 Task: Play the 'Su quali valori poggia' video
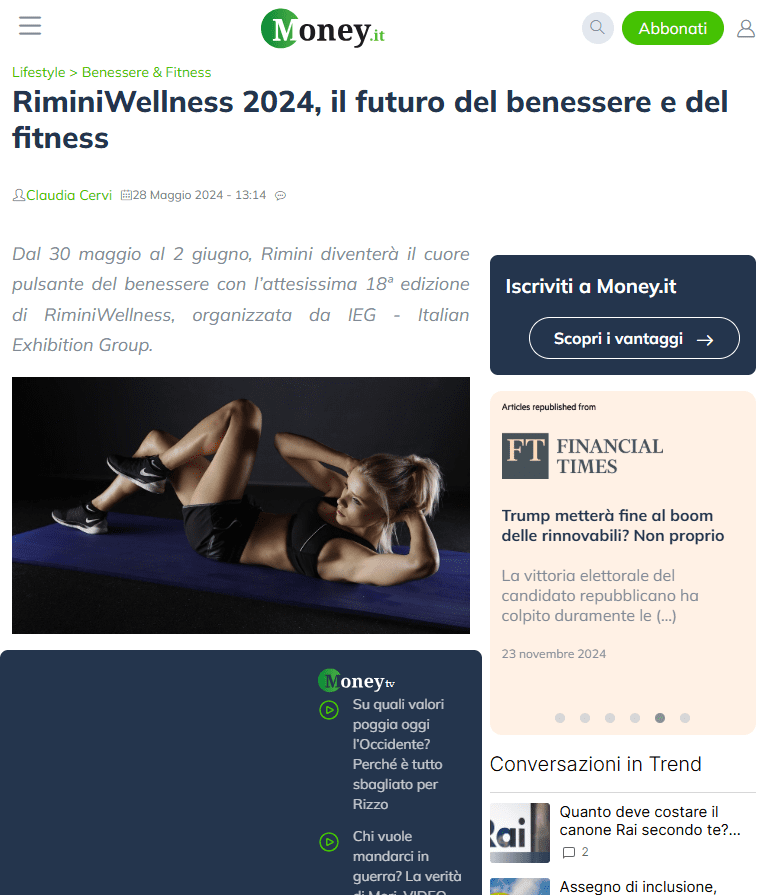coord(329,710)
